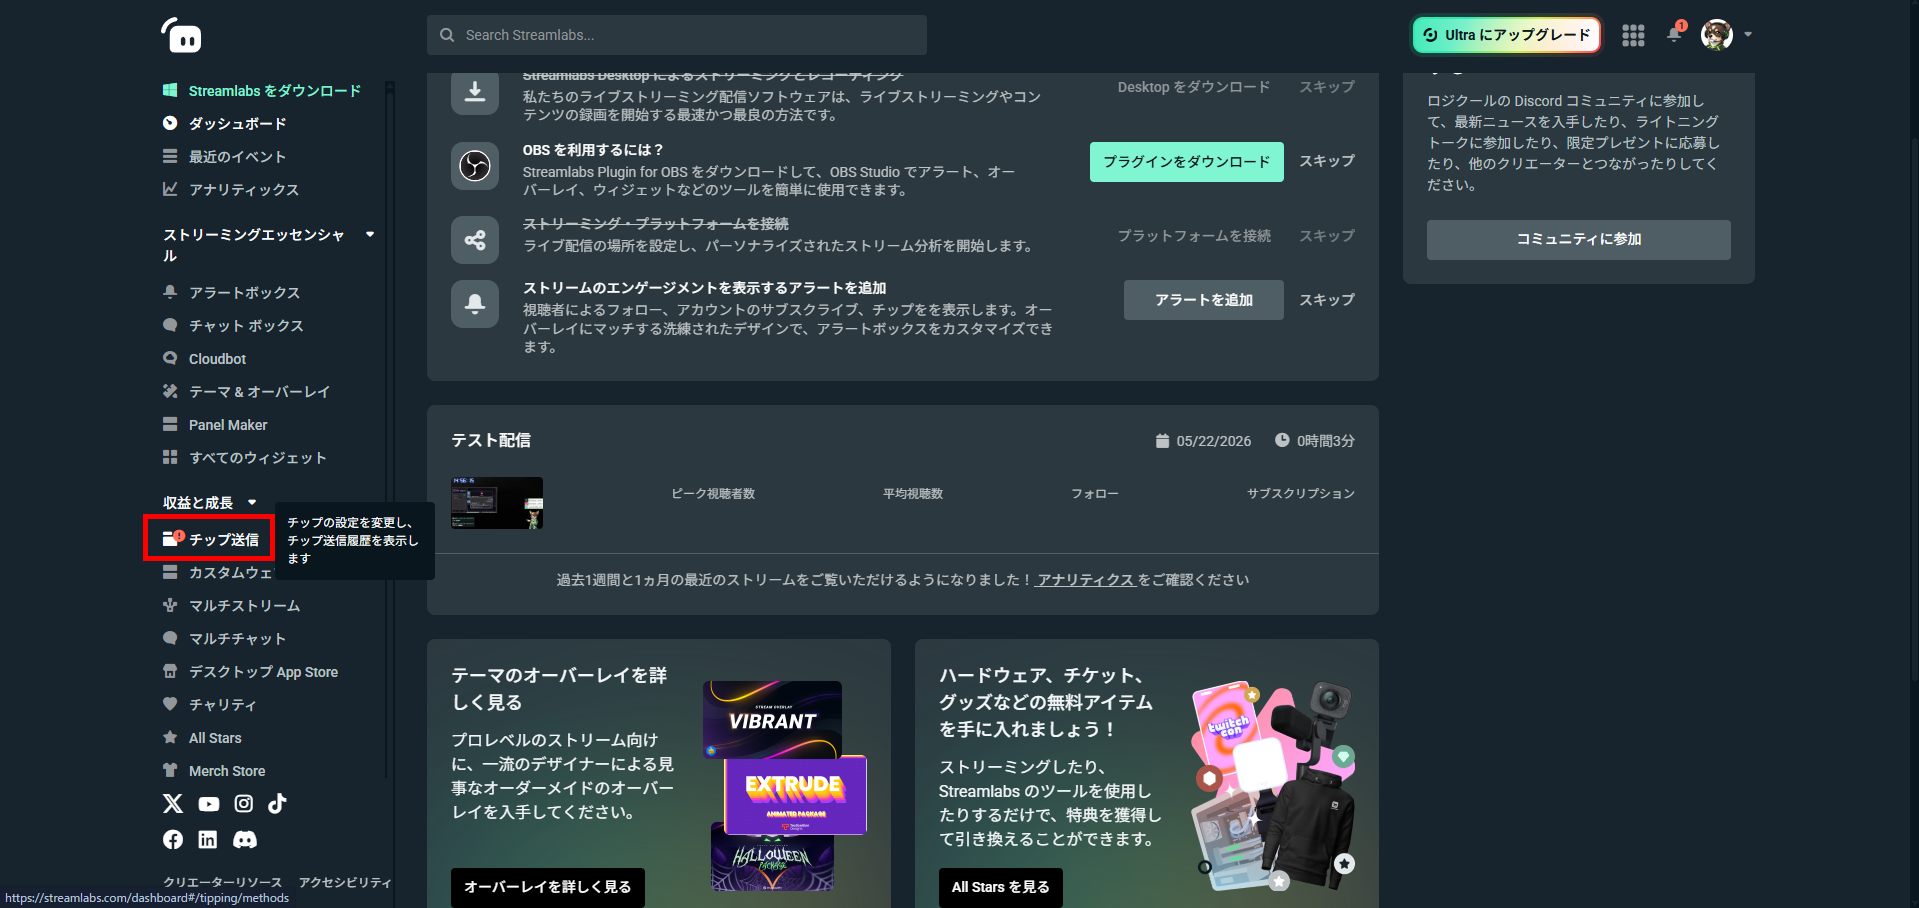Click the Ultra にアップグレード button
This screenshot has height=908, width=1919.
pos(1506,35)
